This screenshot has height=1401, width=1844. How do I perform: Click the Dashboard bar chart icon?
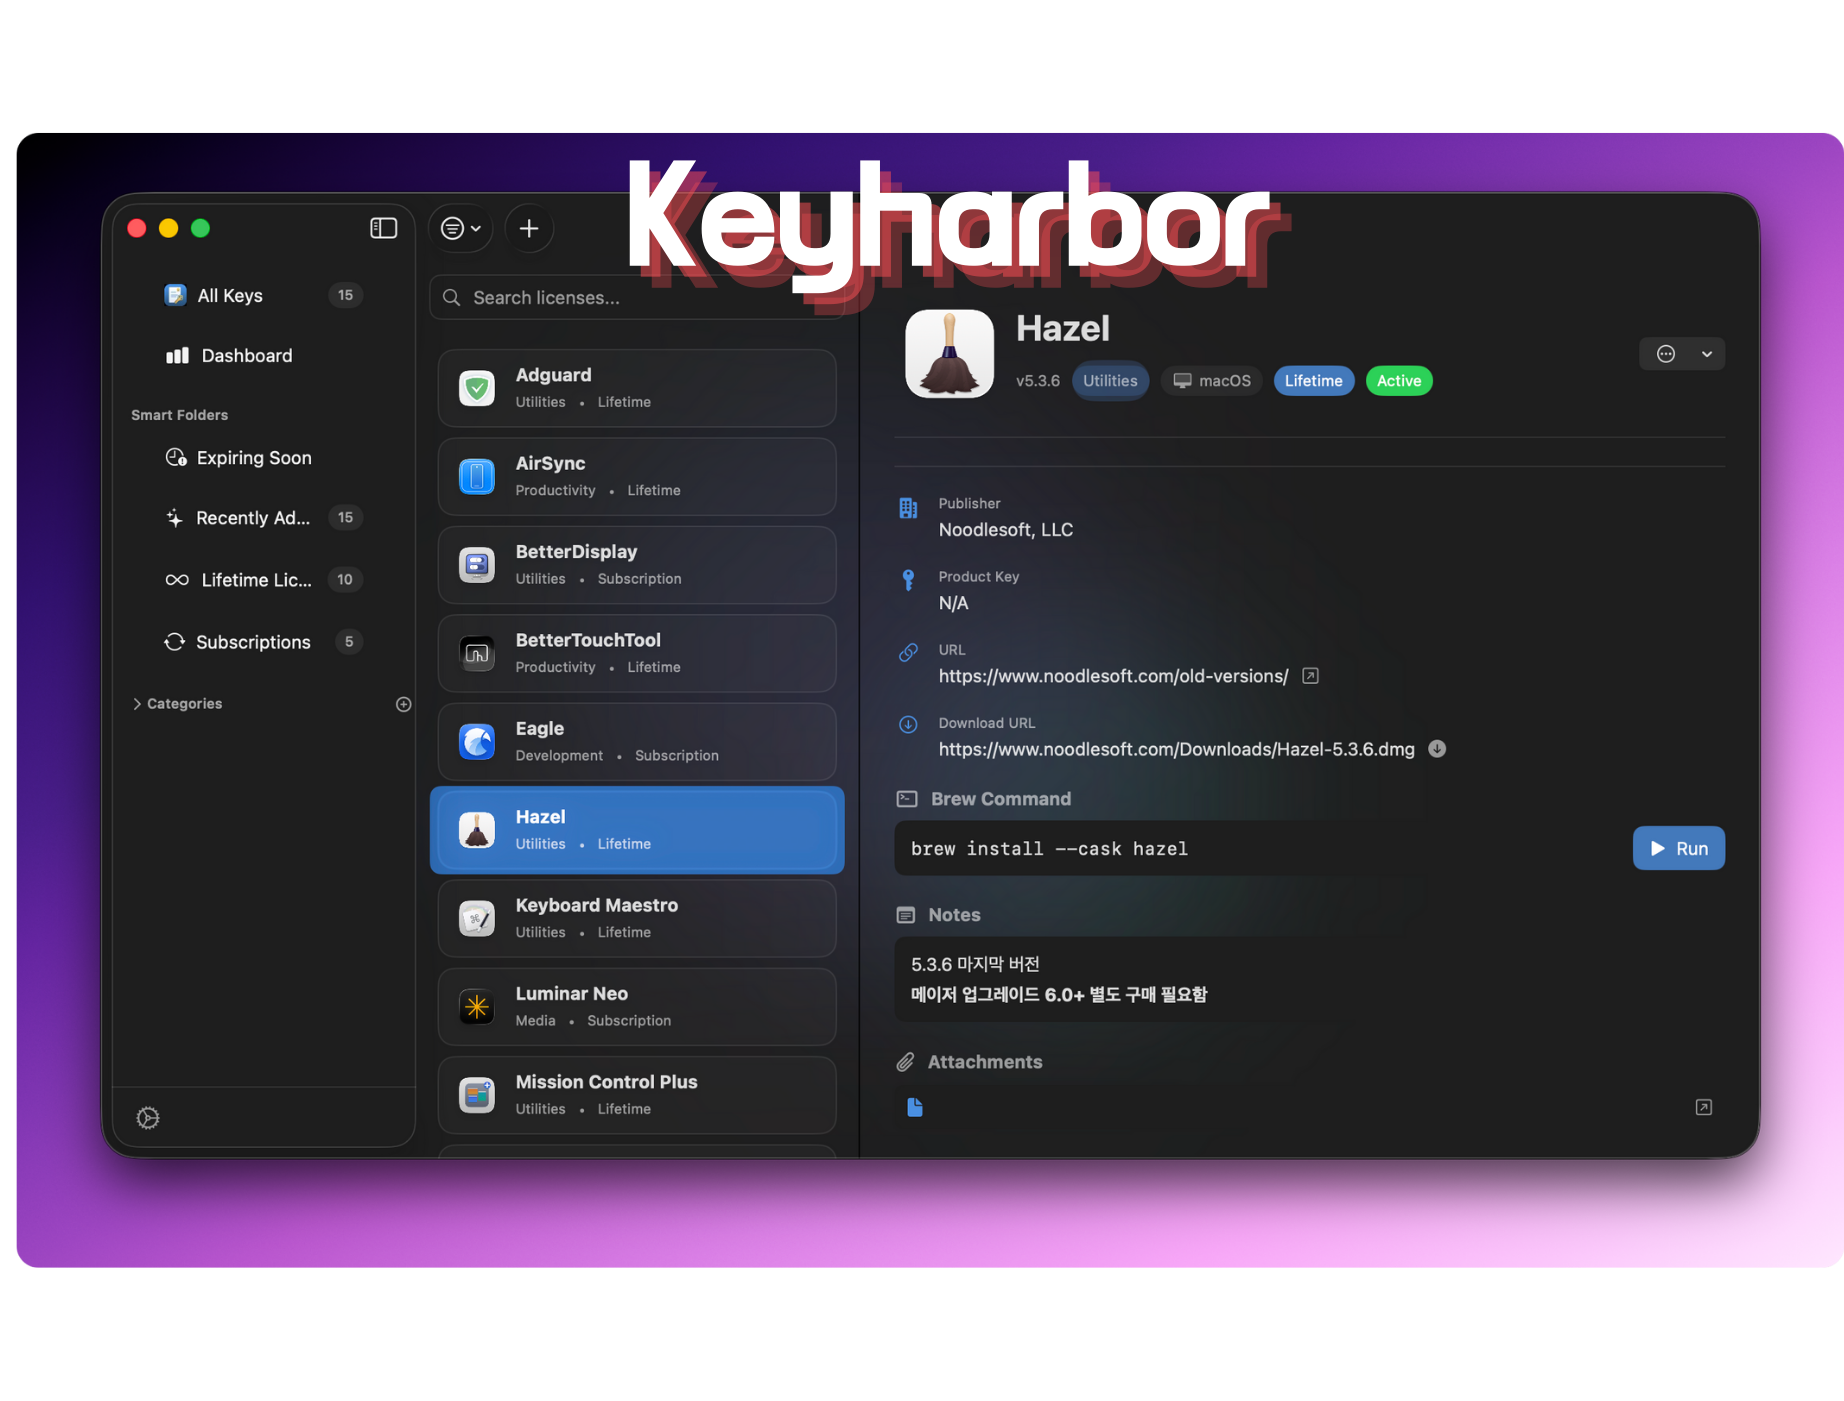(177, 355)
